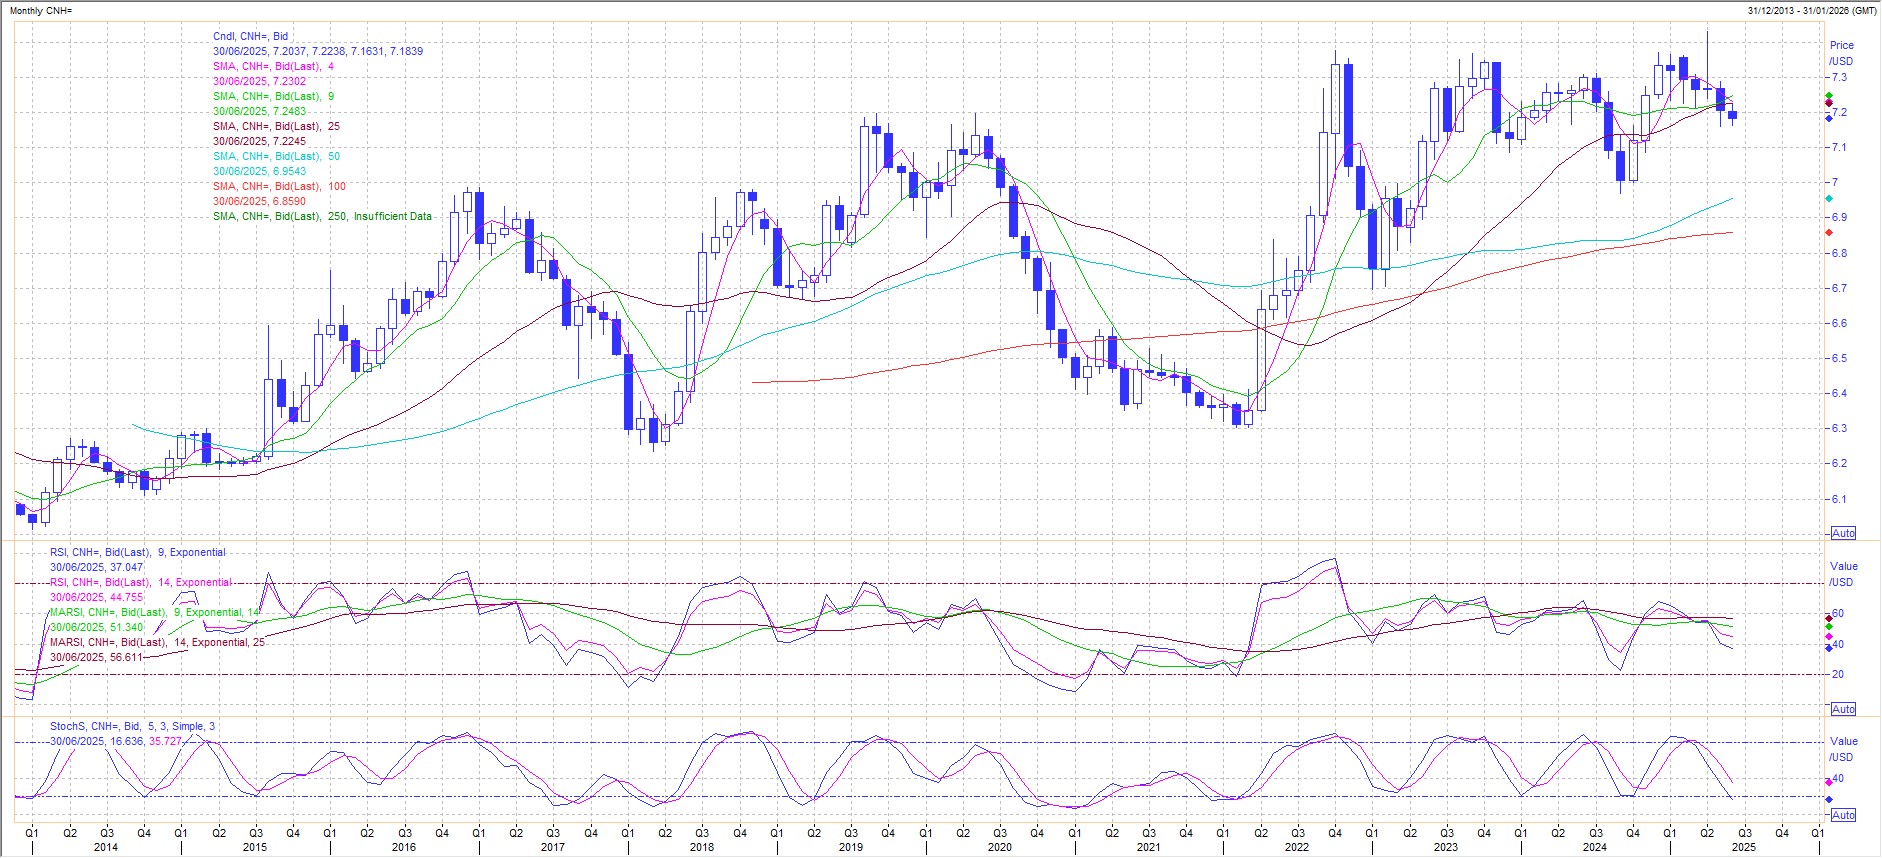Click the SMA 50 value '6.9543'

click(x=289, y=171)
